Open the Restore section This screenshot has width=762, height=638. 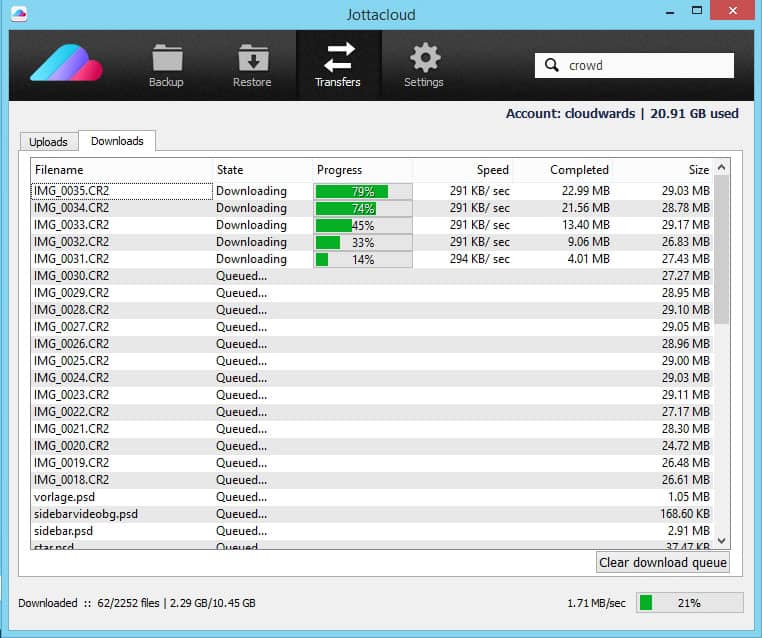pyautogui.click(x=252, y=66)
